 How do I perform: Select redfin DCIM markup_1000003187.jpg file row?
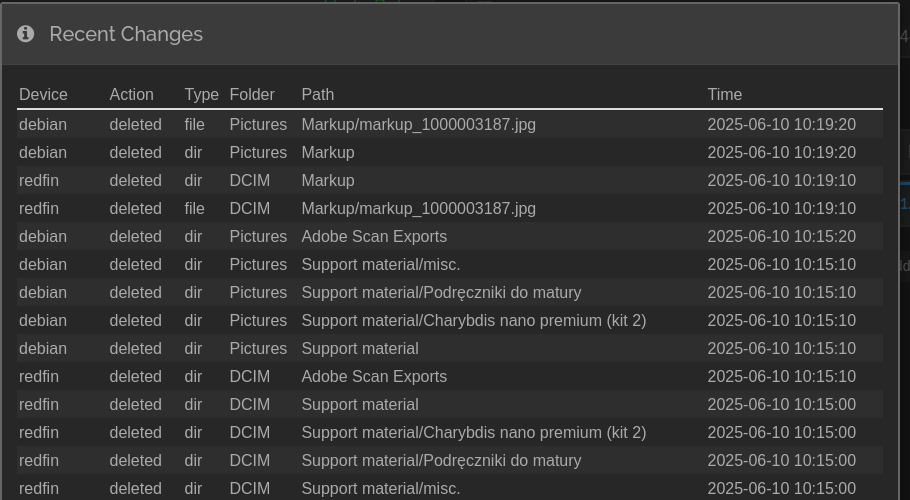click(450, 208)
